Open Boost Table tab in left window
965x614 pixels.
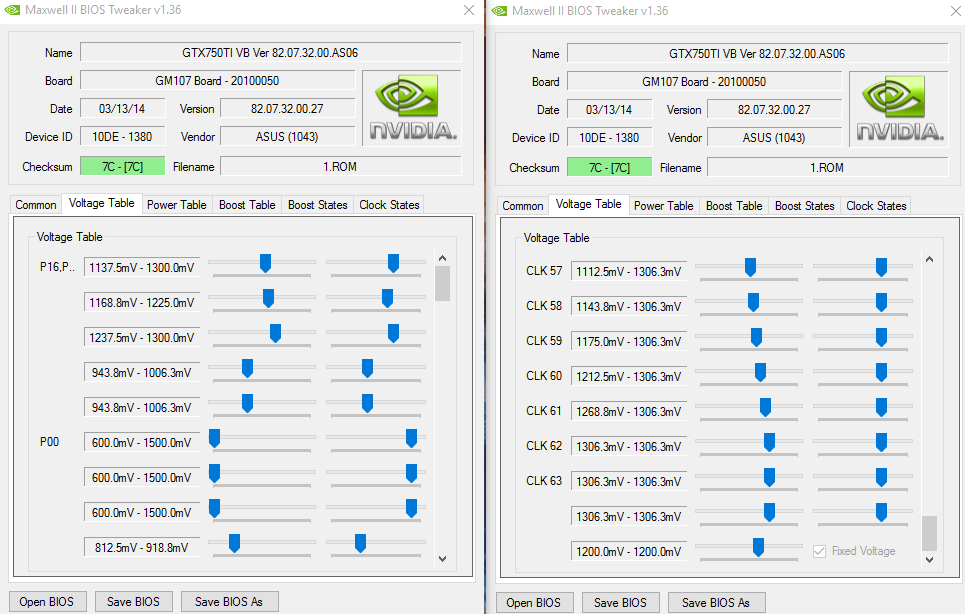point(247,205)
